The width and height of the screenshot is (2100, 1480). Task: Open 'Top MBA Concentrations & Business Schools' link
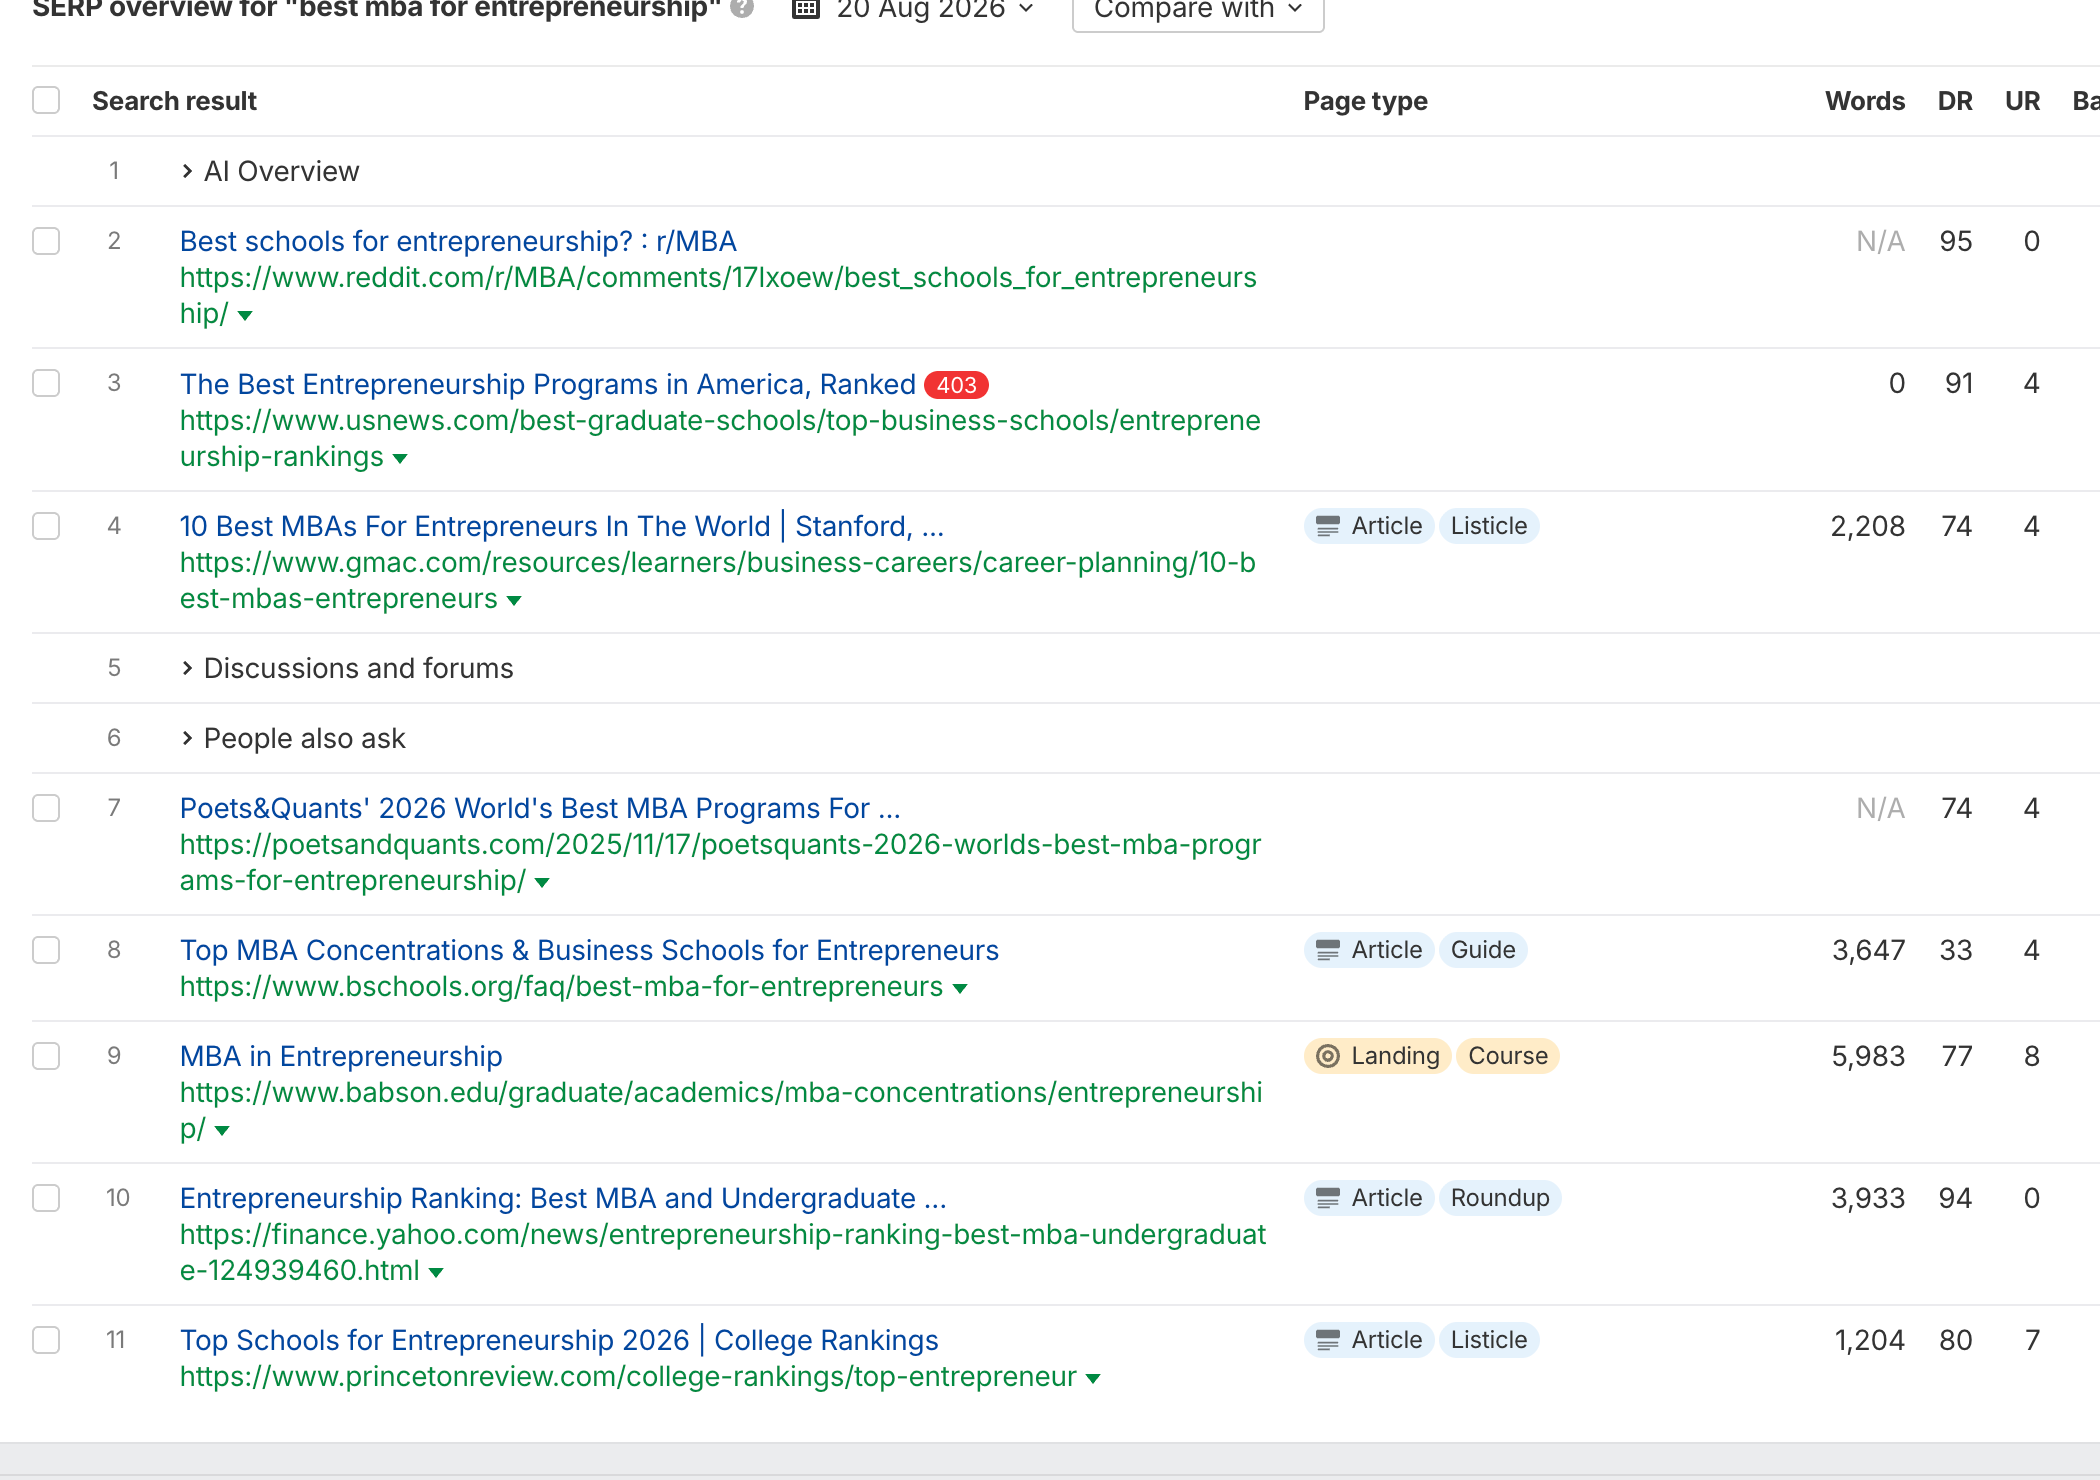tap(589, 950)
